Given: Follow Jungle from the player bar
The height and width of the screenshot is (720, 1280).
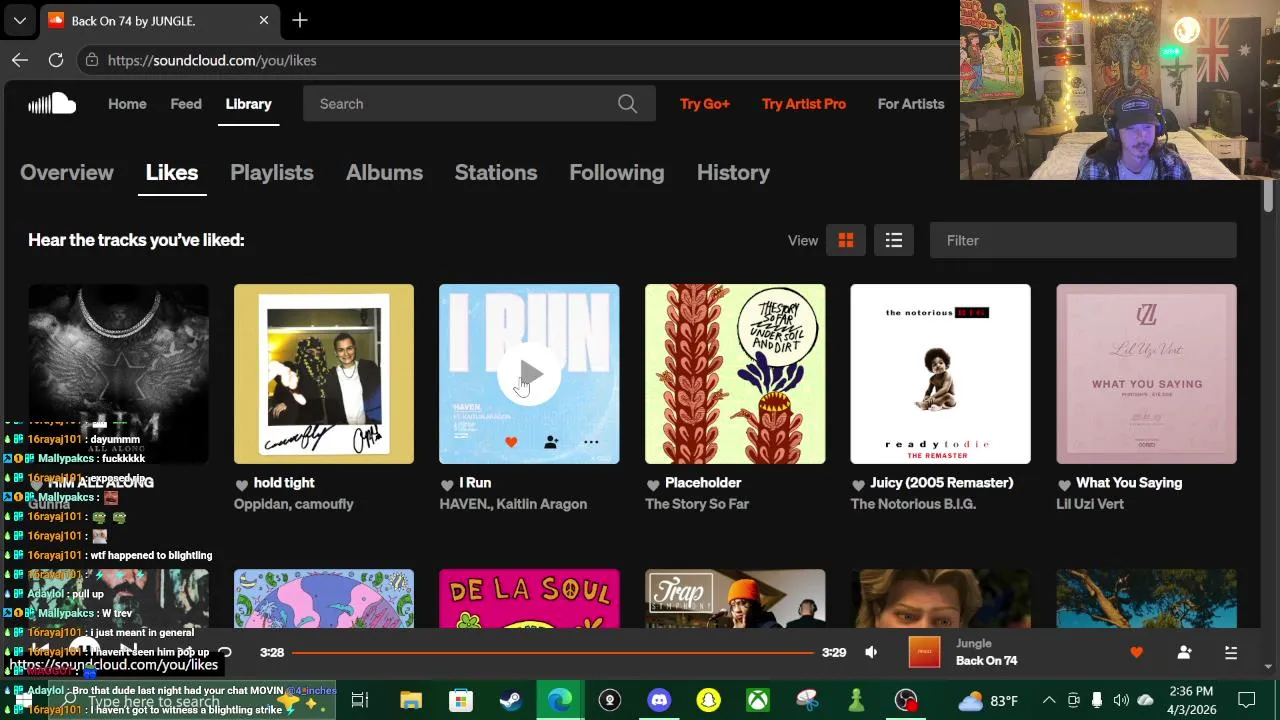Looking at the screenshot, I should (1184, 652).
